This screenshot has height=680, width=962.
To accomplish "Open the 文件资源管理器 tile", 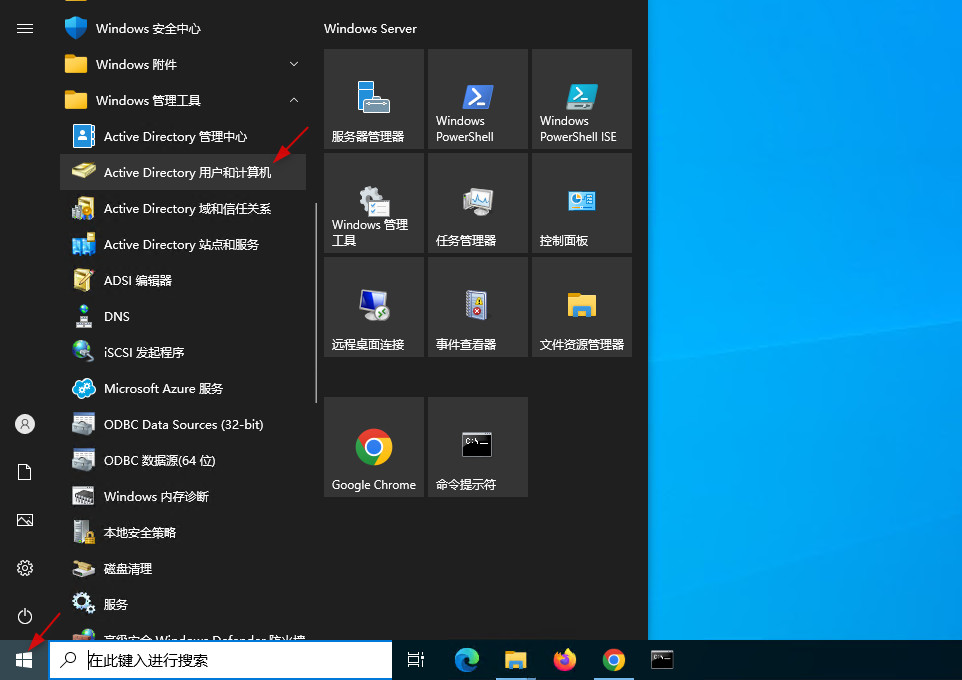I will click(582, 307).
